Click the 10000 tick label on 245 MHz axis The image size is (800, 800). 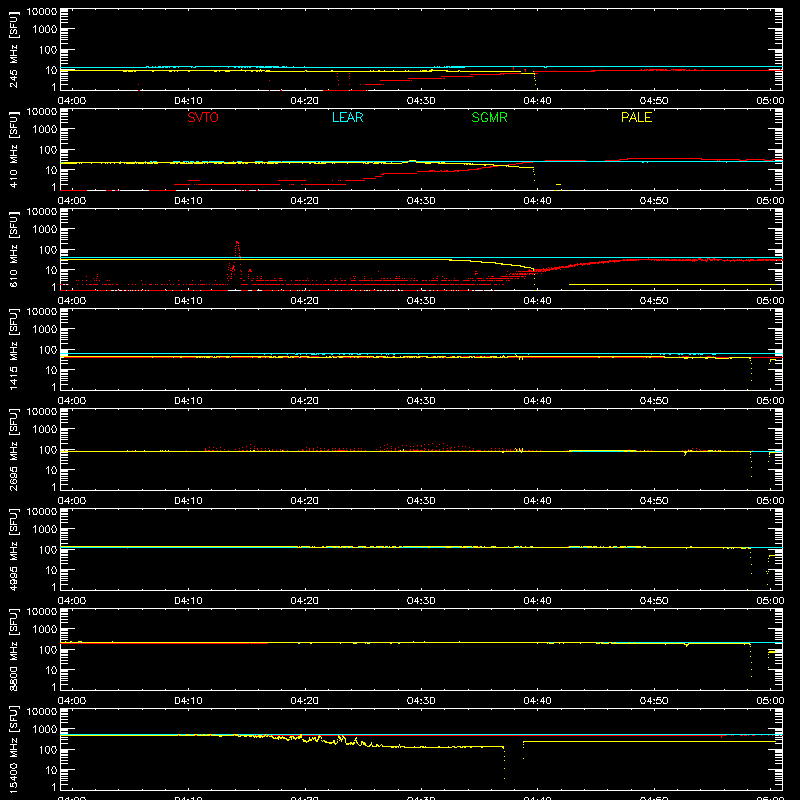coord(42,12)
